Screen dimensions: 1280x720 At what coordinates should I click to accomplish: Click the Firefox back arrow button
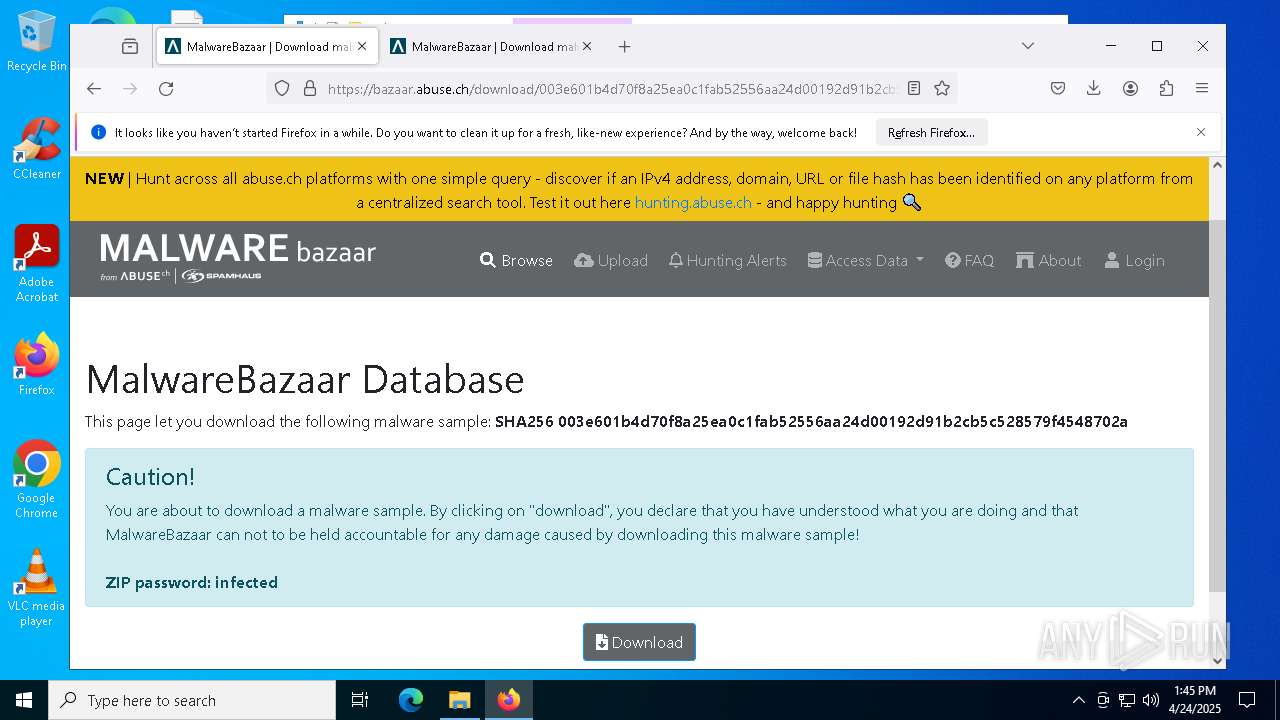(x=94, y=88)
